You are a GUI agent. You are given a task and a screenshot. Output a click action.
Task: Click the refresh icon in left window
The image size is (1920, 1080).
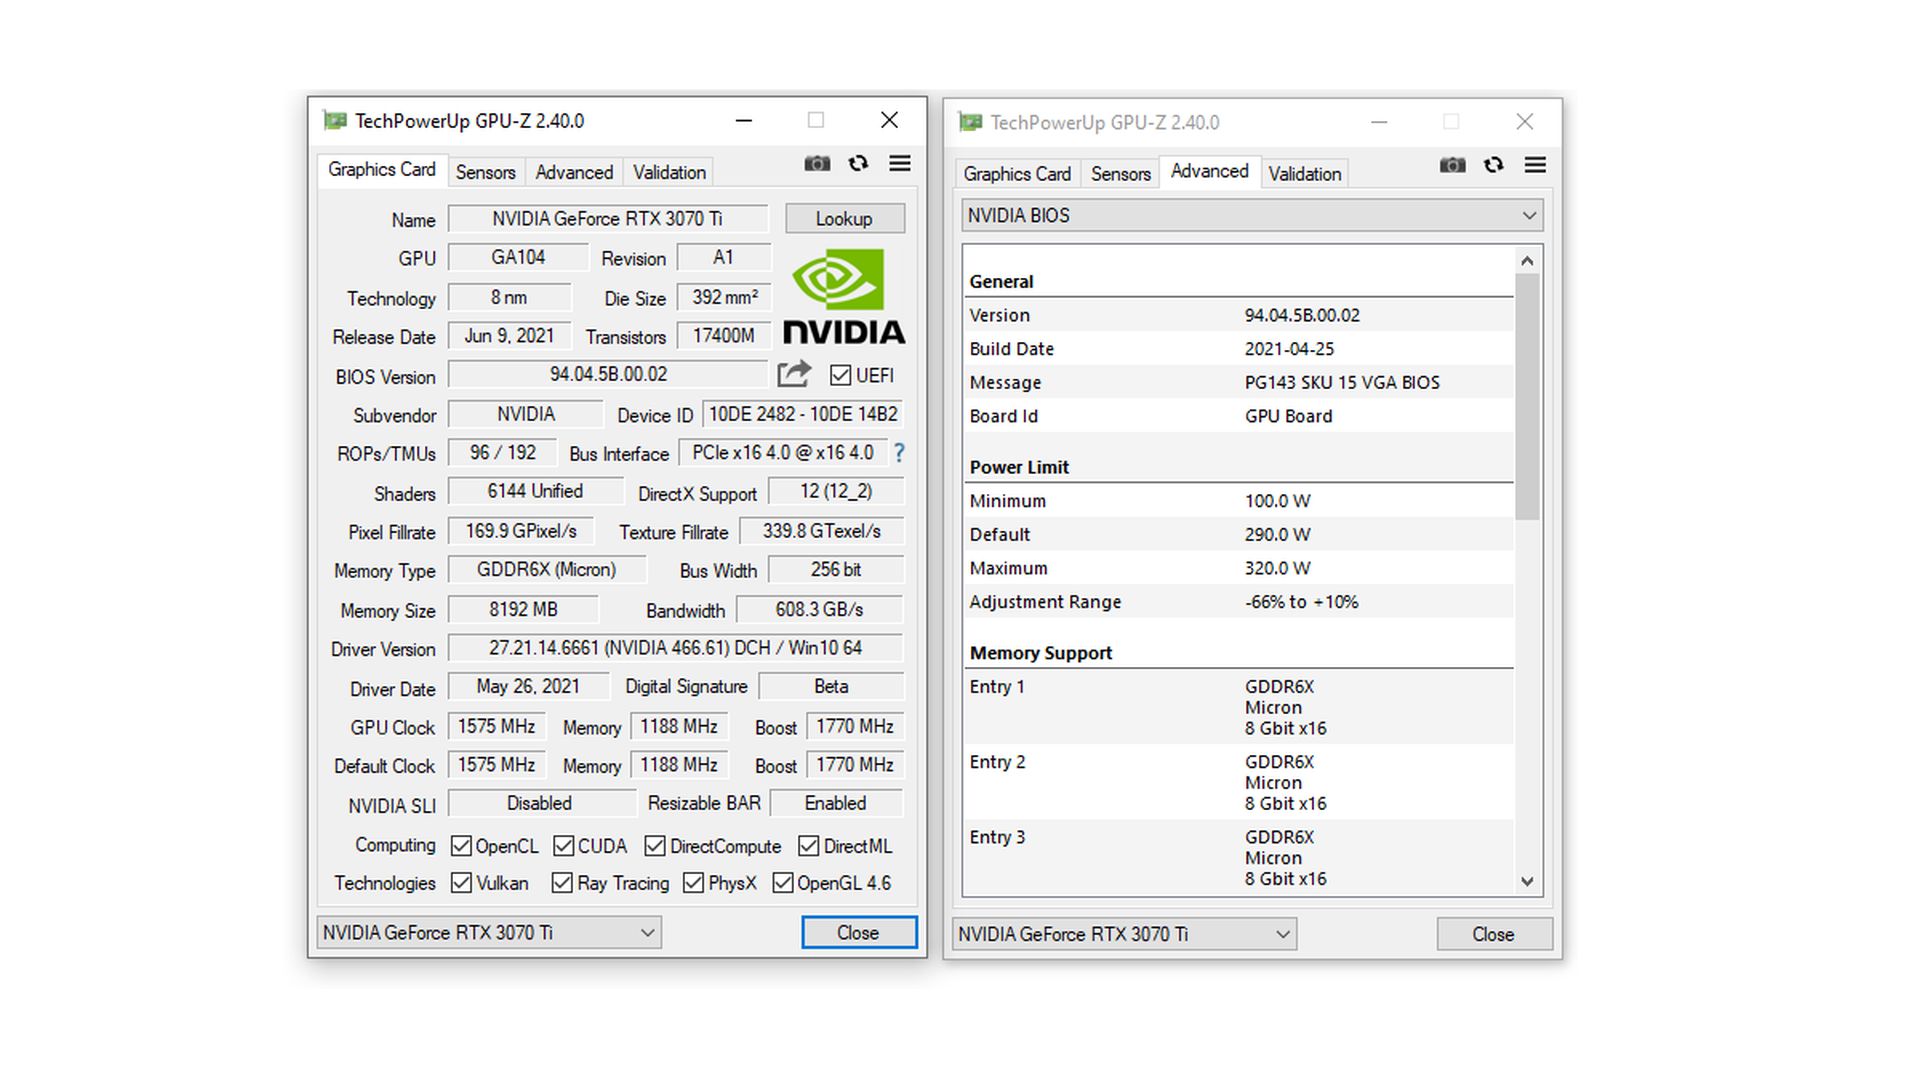pos(858,164)
